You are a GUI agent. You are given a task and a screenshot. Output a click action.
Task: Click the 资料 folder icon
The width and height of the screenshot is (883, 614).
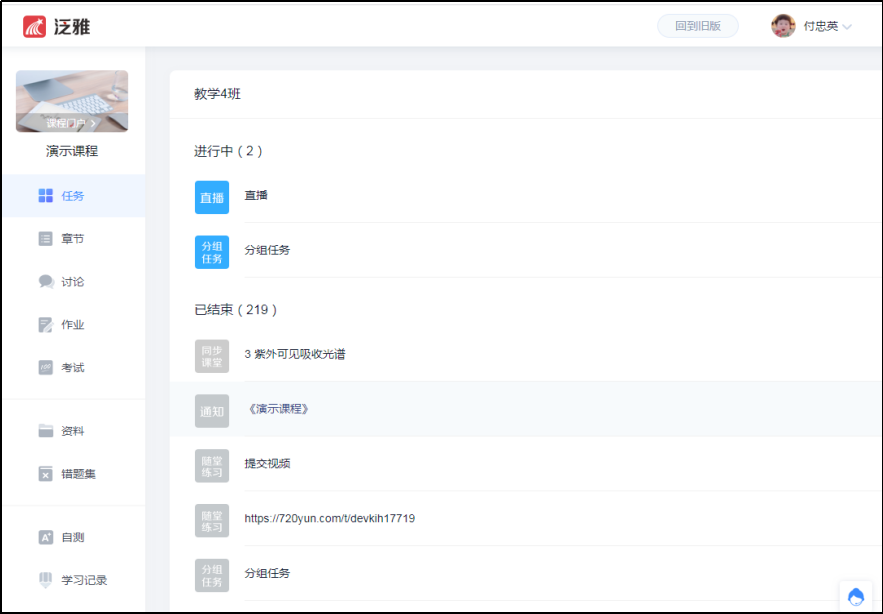point(45,431)
